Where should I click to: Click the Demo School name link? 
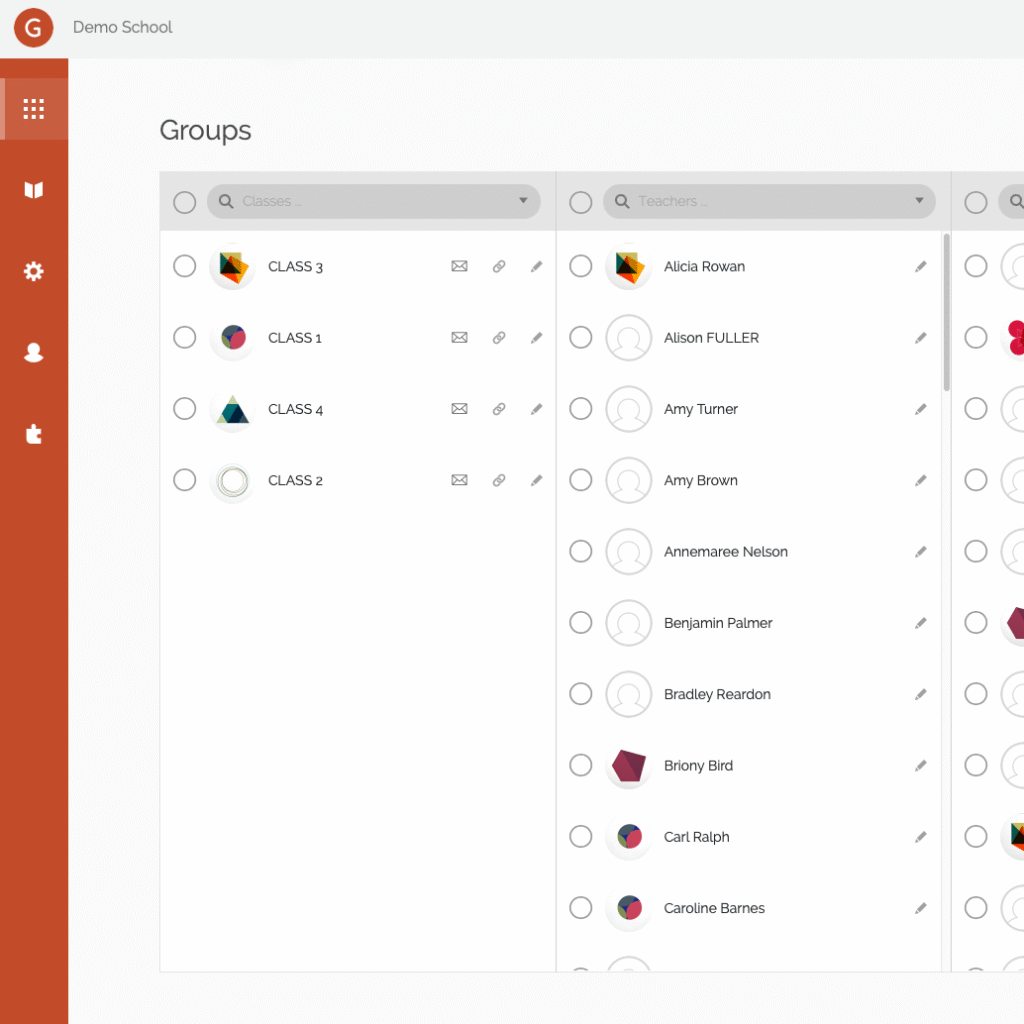[122, 27]
